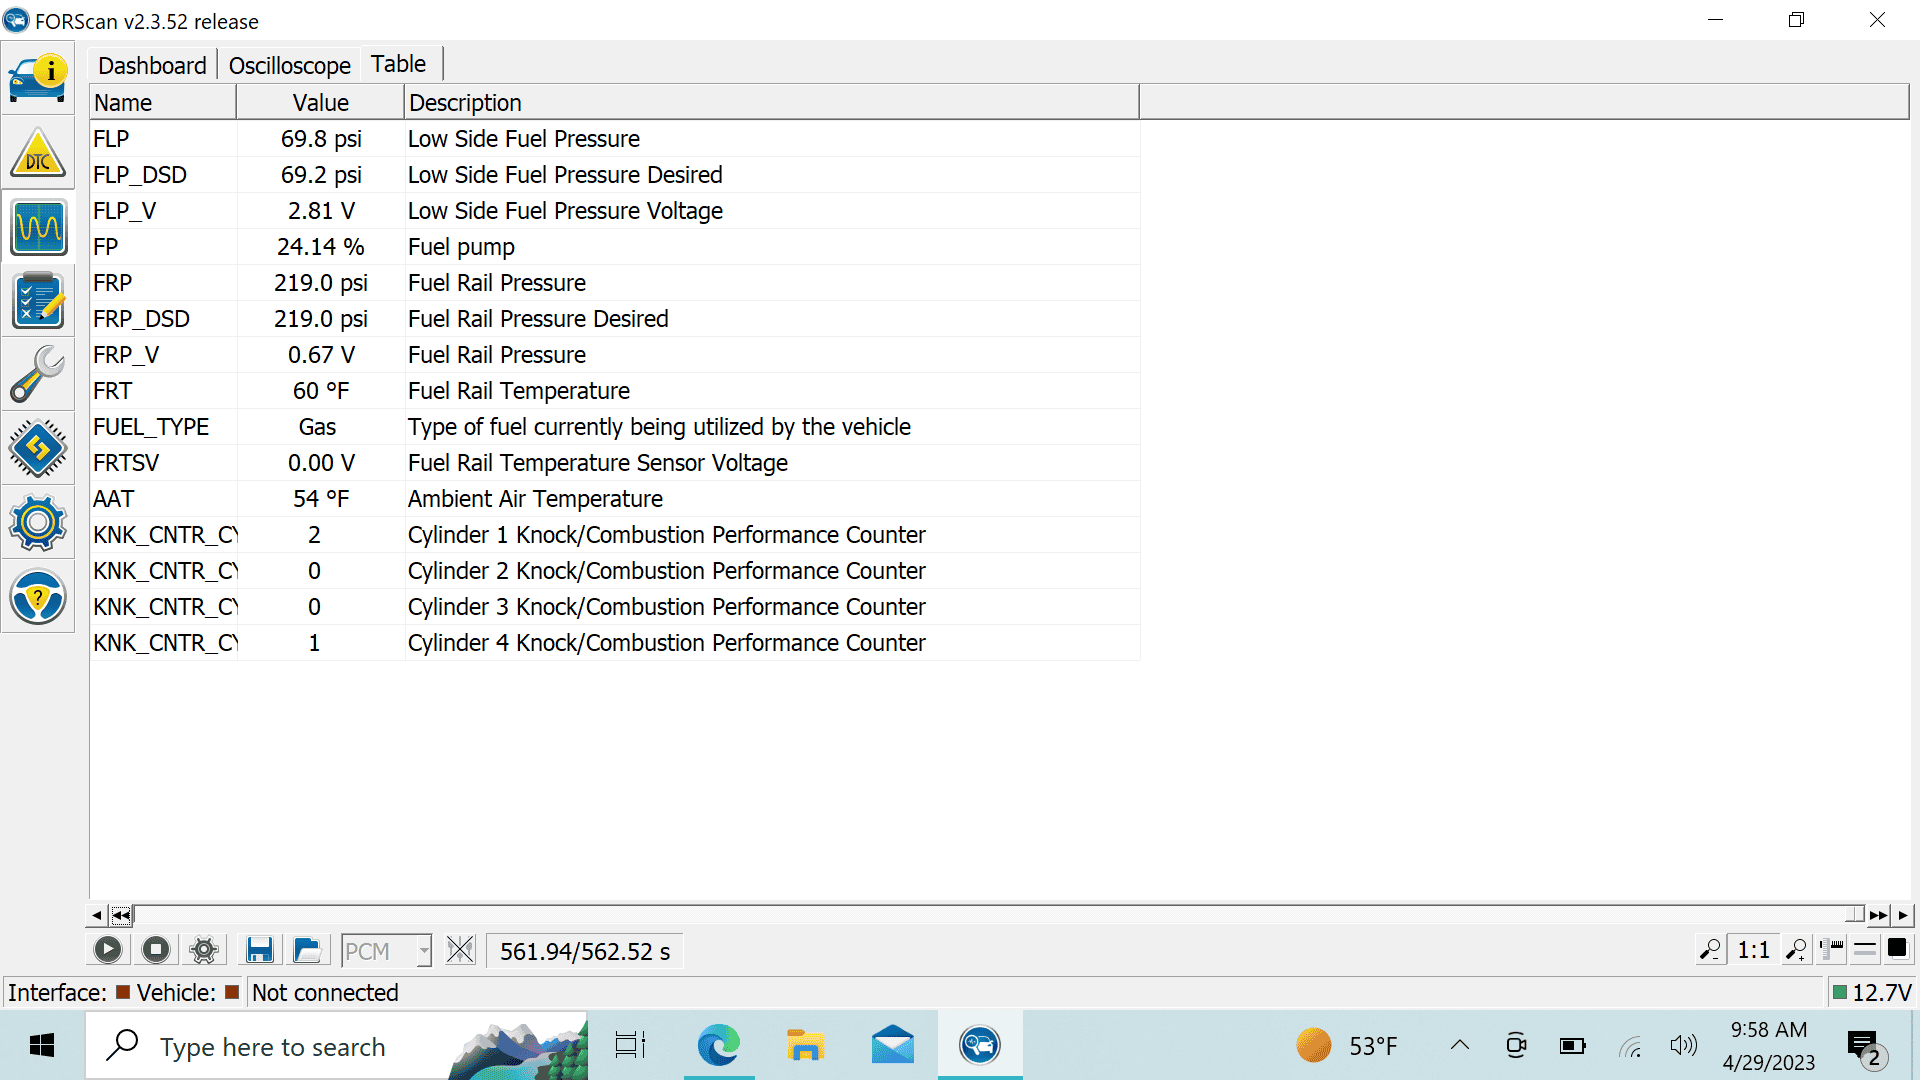Viewport: 1920px width, 1080px height.
Task: Select Cylinder 2 Knock Counter row
Action: pos(615,571)
